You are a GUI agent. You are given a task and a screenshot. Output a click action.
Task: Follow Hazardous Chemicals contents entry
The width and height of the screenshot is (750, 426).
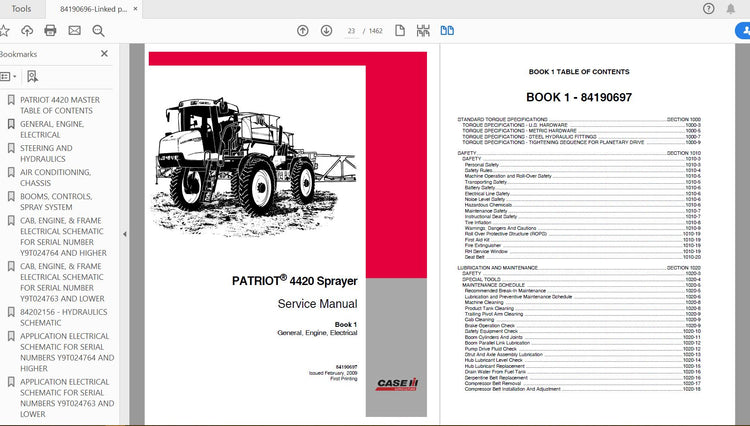[583, 205]
